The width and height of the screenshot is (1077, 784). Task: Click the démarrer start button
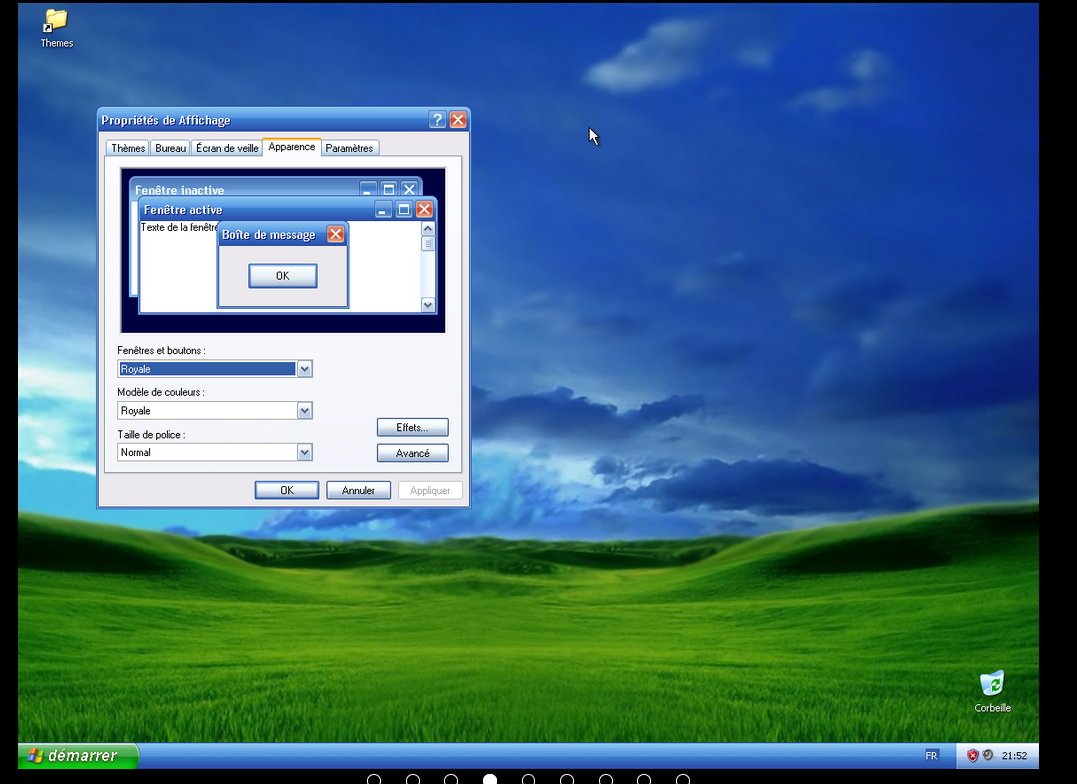[x=78, y=755]
